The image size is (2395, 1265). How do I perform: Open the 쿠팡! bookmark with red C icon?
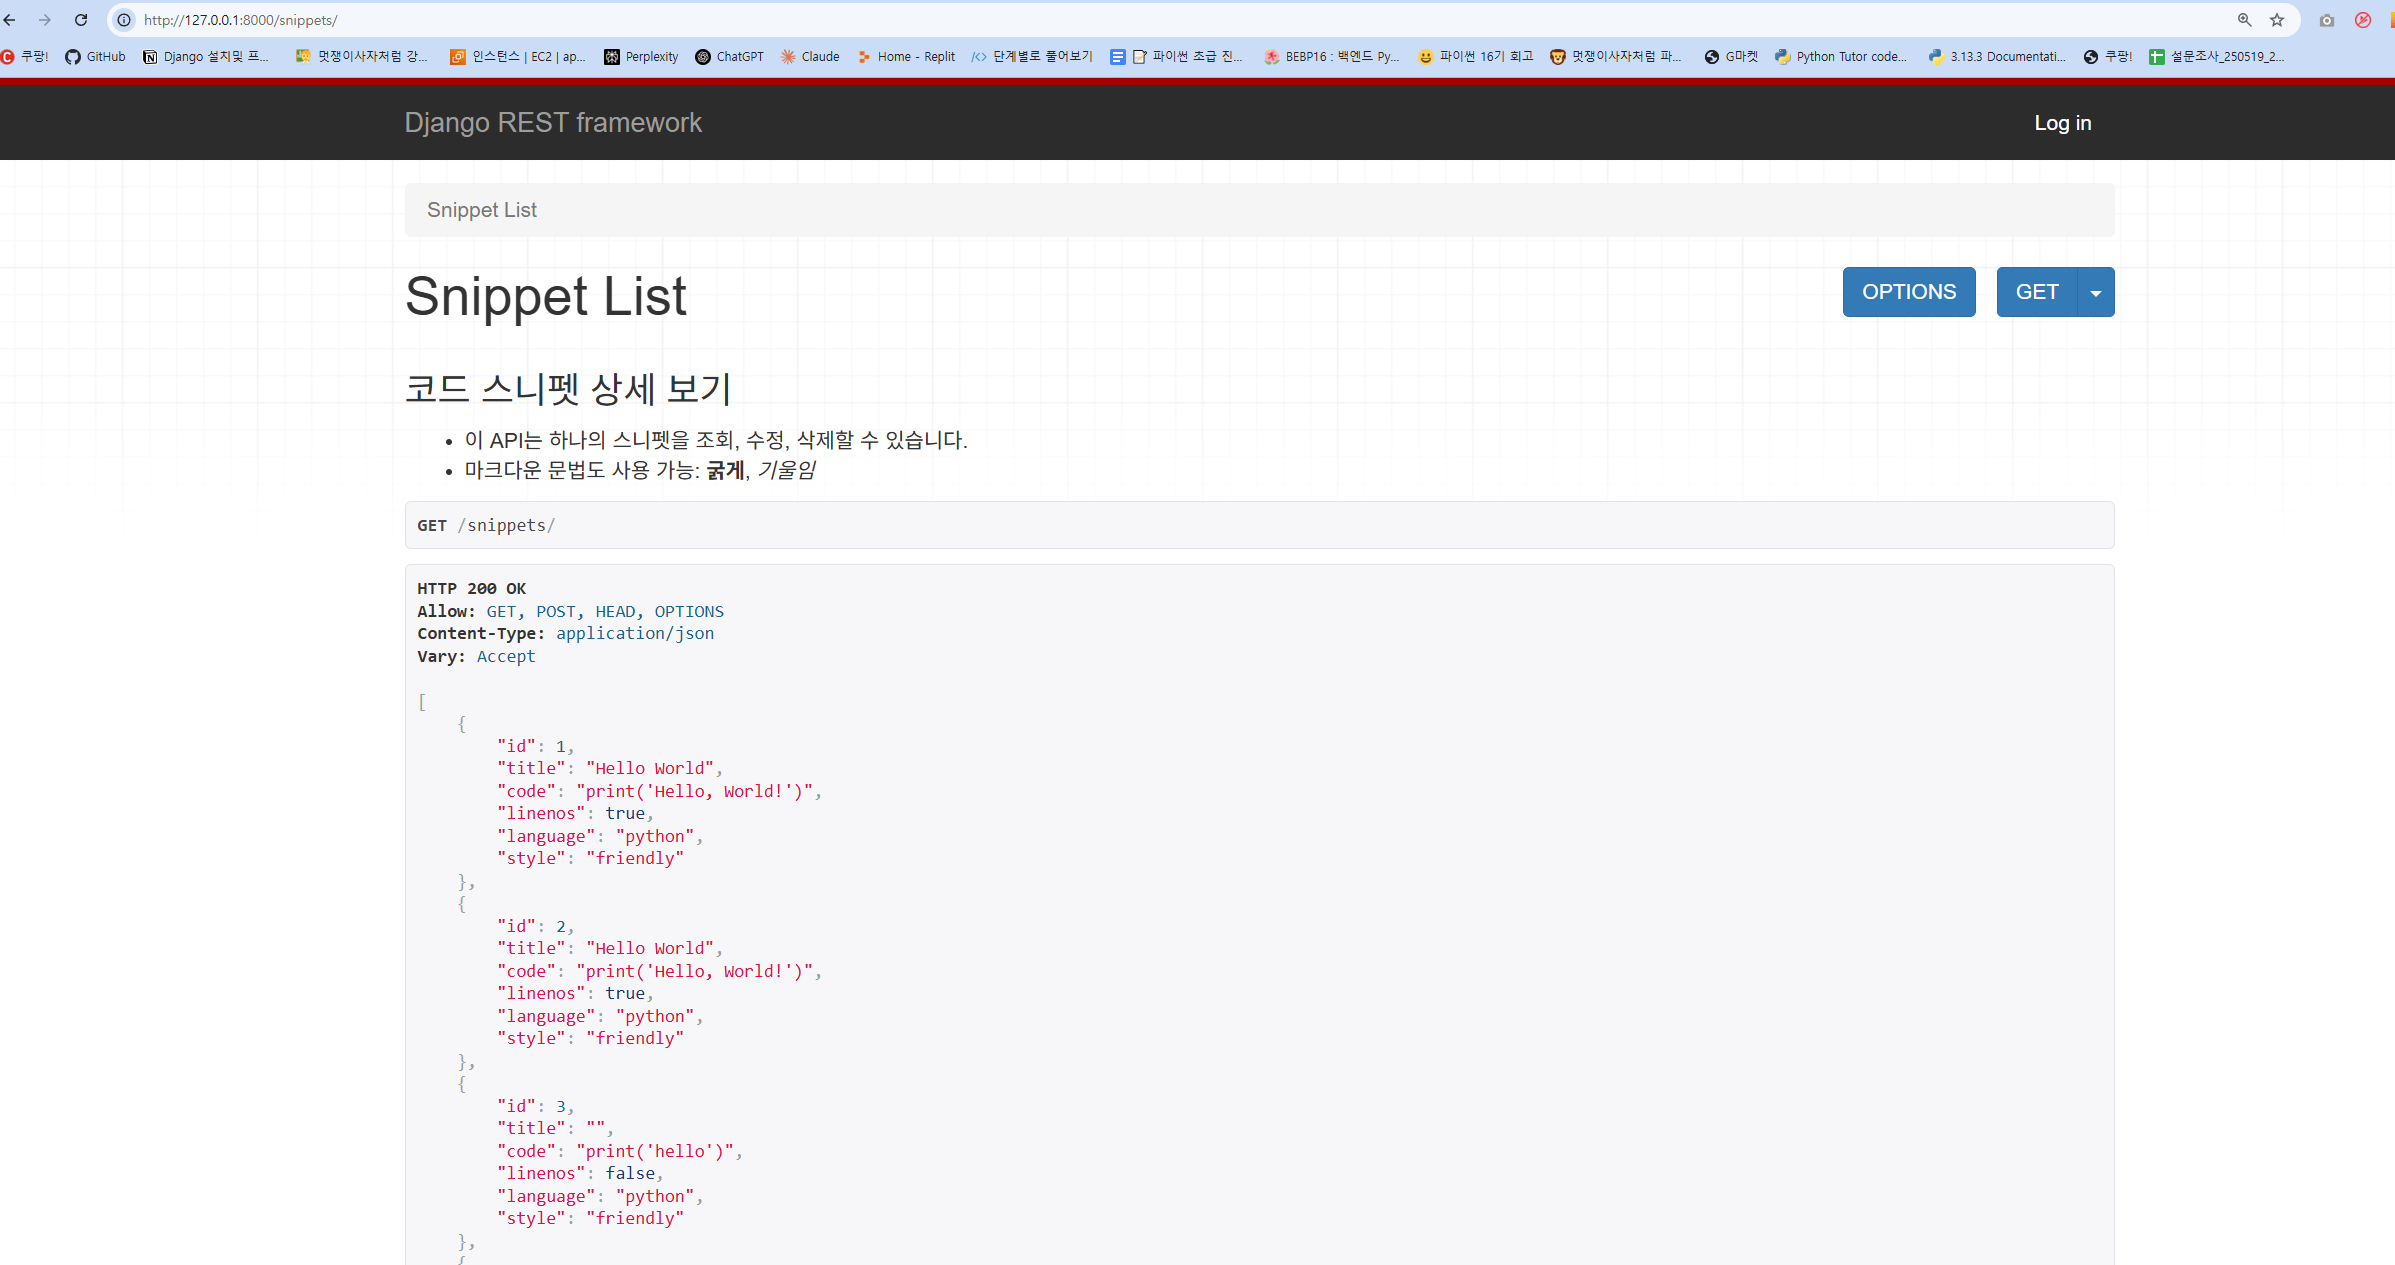click(25, 57)
